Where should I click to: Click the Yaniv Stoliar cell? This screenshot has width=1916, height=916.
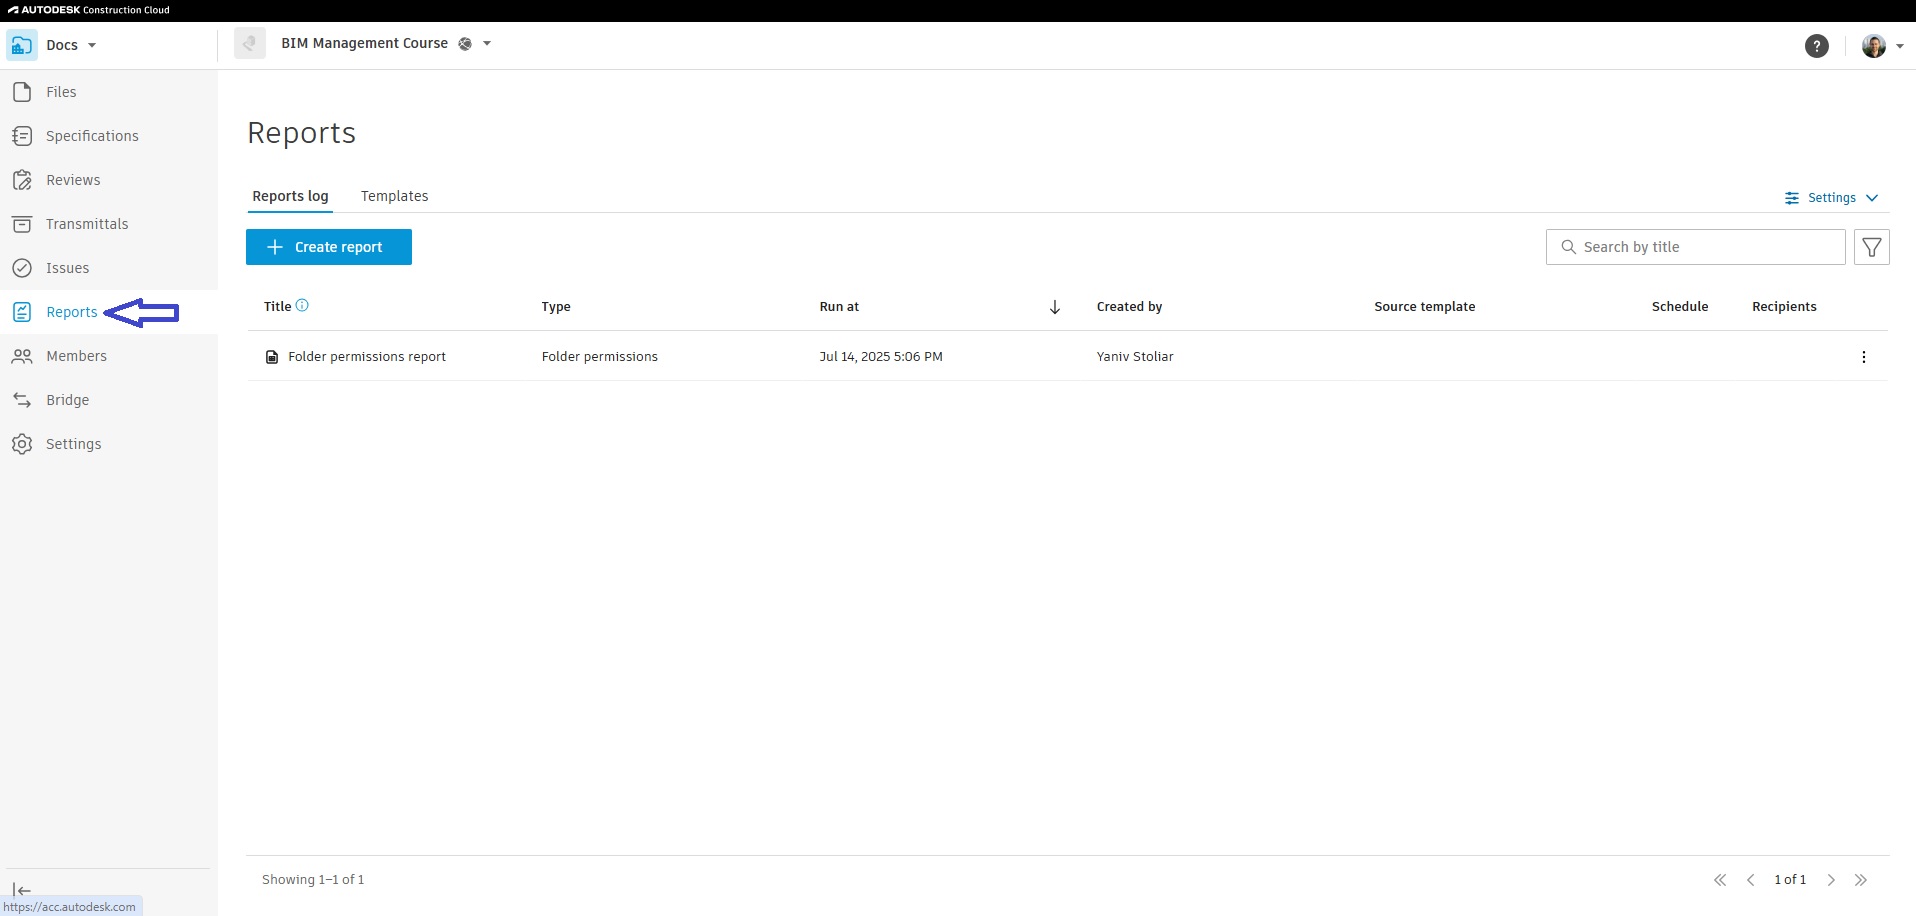click(x=1135, y=357)
